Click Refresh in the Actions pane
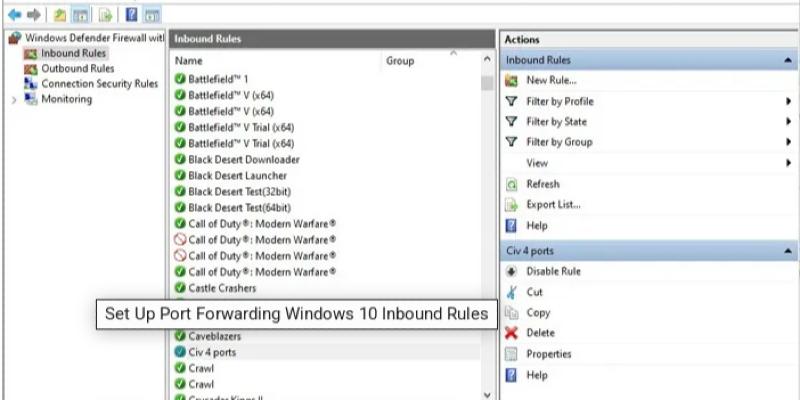This screenshot has height=400, width=800. pyautogui.click(x=543, y=184)
